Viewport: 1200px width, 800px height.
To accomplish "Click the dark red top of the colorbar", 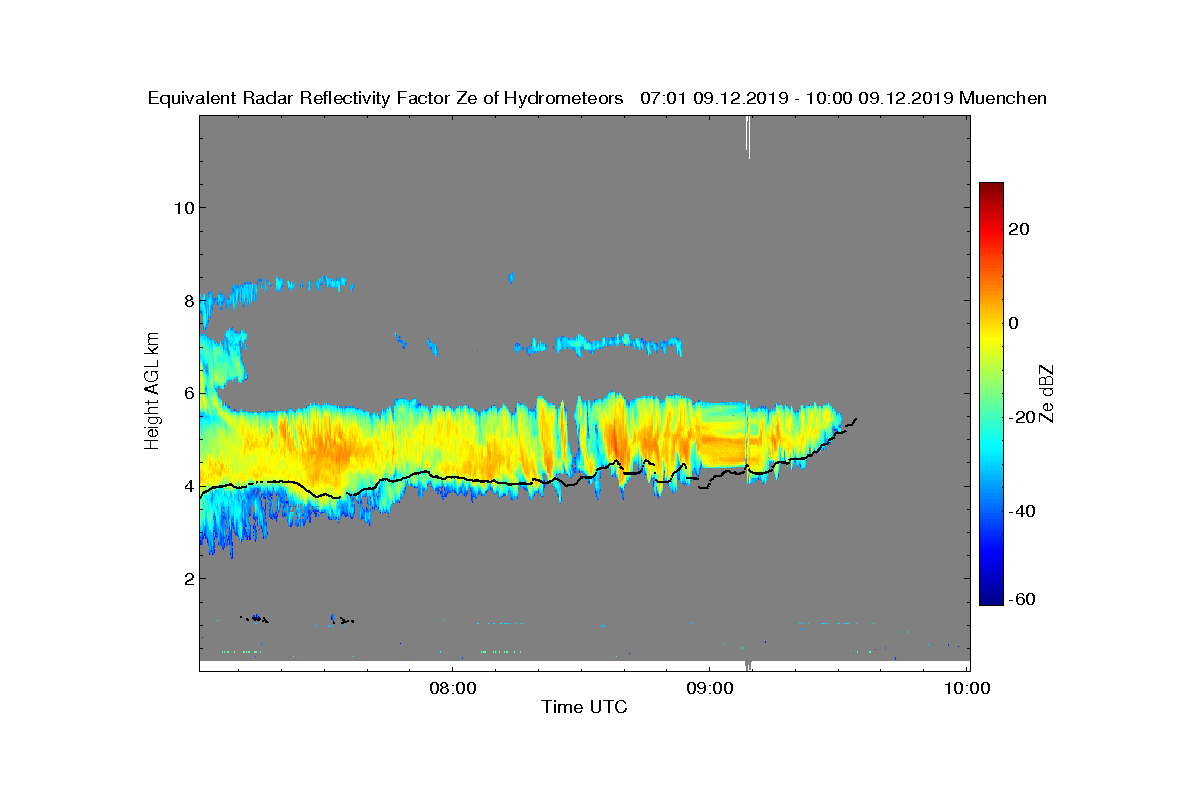I will point(991,188).
